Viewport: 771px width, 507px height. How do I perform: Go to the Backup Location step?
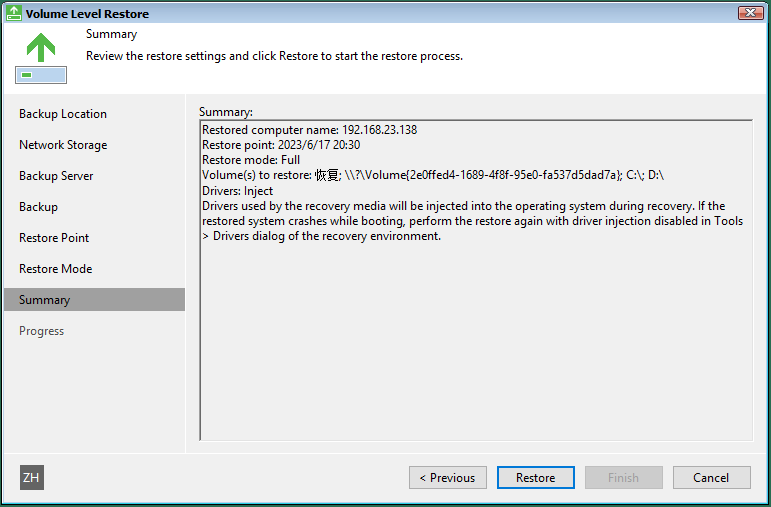point(63,114)
